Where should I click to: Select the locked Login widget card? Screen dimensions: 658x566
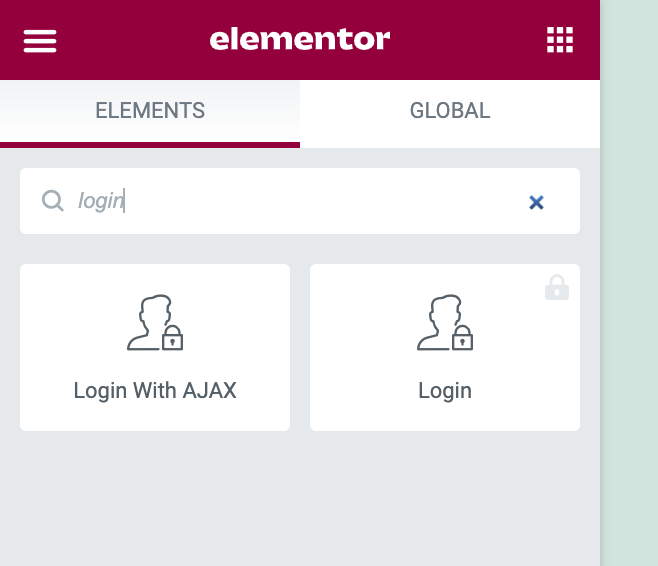coord(445,347)
